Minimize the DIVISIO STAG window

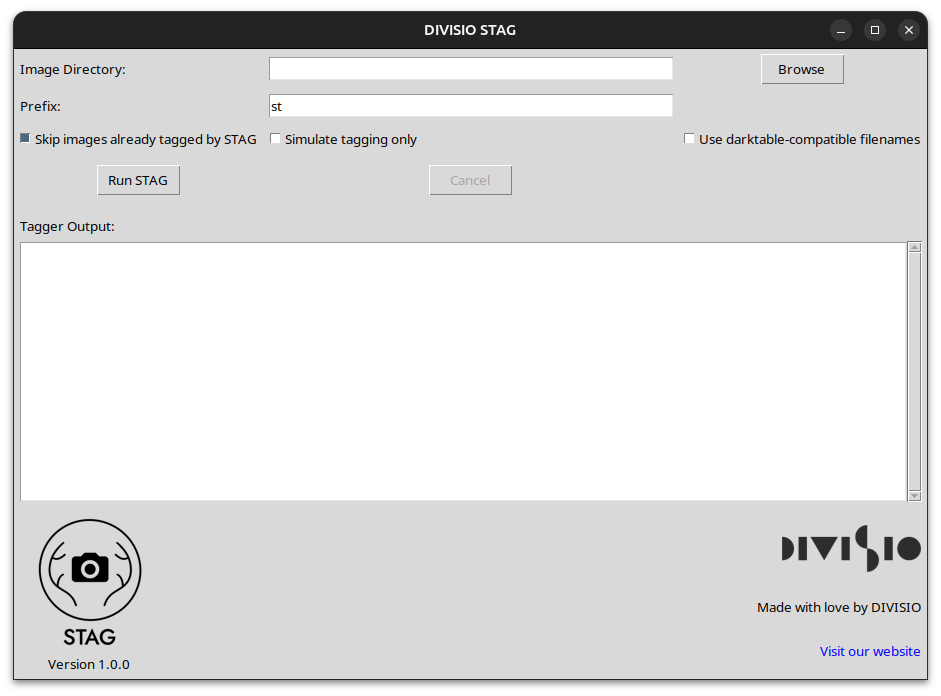[x=841, y=30]
